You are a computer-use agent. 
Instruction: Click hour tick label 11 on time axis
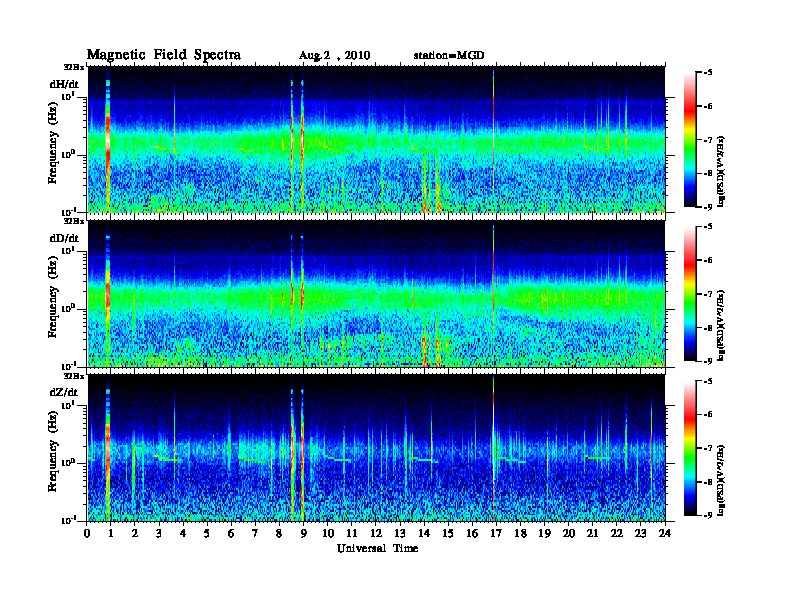(x=352, y=534)
